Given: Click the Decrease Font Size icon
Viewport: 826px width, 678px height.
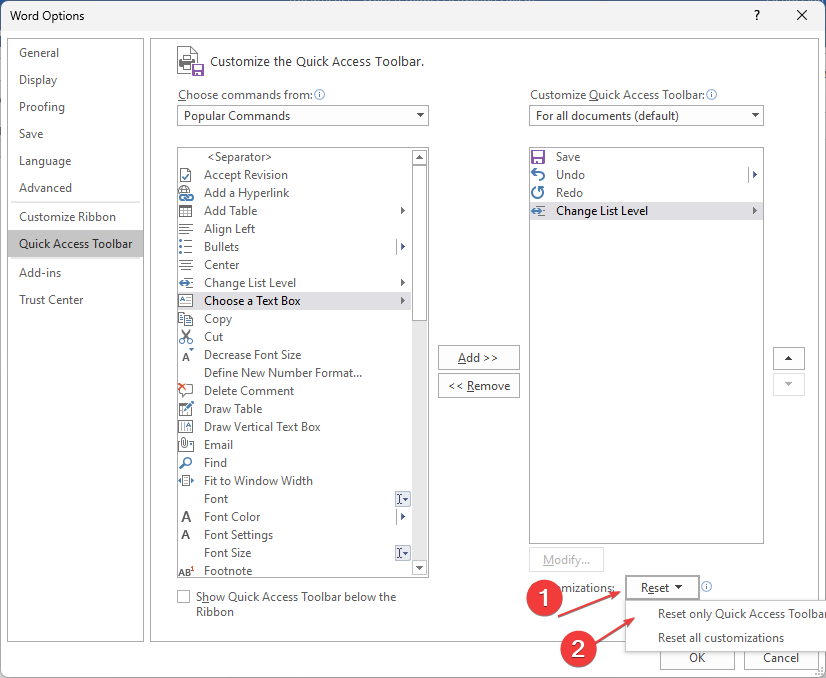Looking at the screenshot, I should [186, 355].
